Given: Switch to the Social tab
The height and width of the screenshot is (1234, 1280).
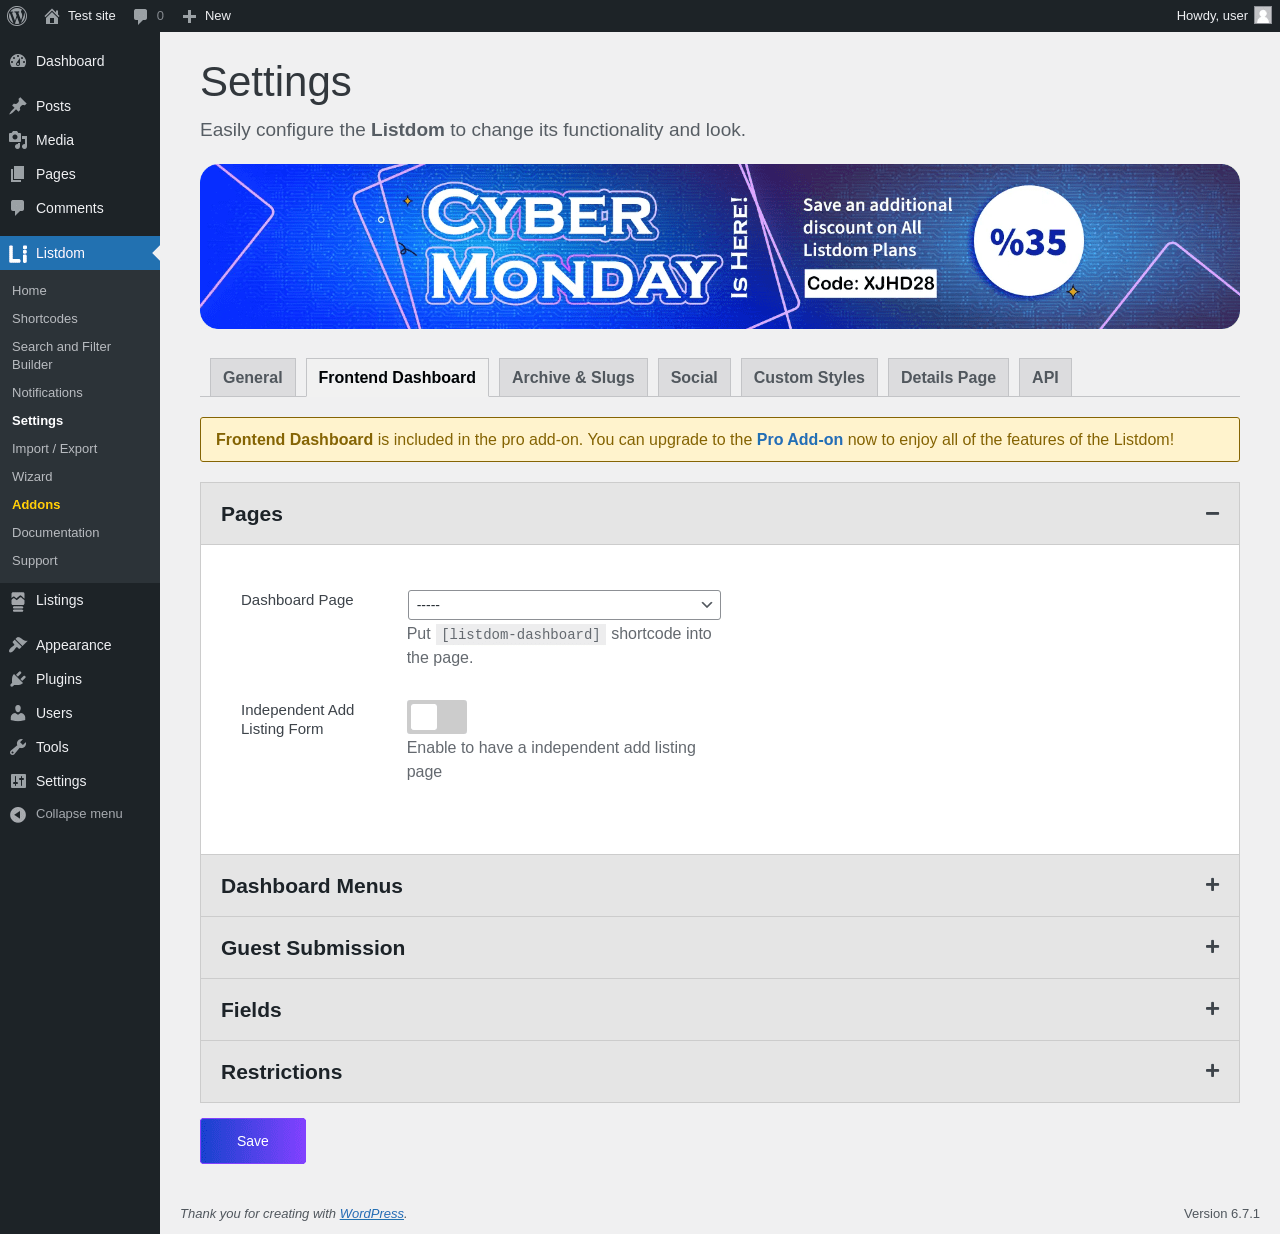Looking at the screenshot, I should [694, 377].
